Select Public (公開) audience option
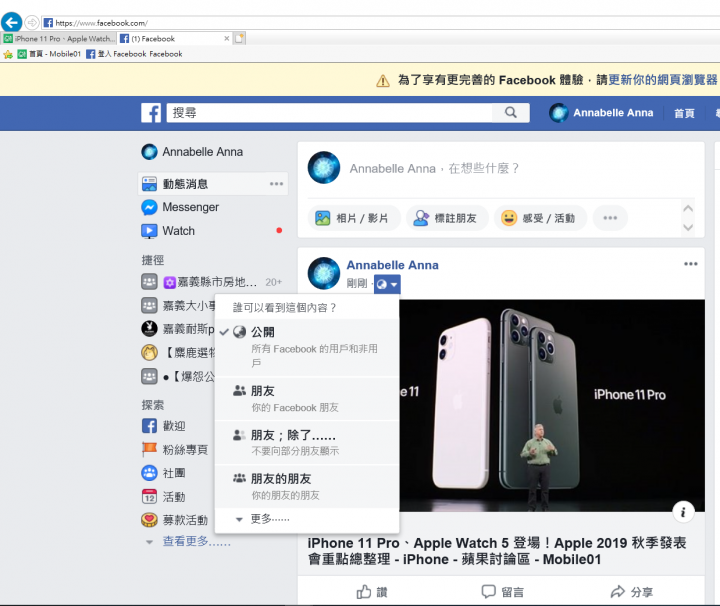Image resolution: width=720 pixels, height=606 pixels. 307,347
